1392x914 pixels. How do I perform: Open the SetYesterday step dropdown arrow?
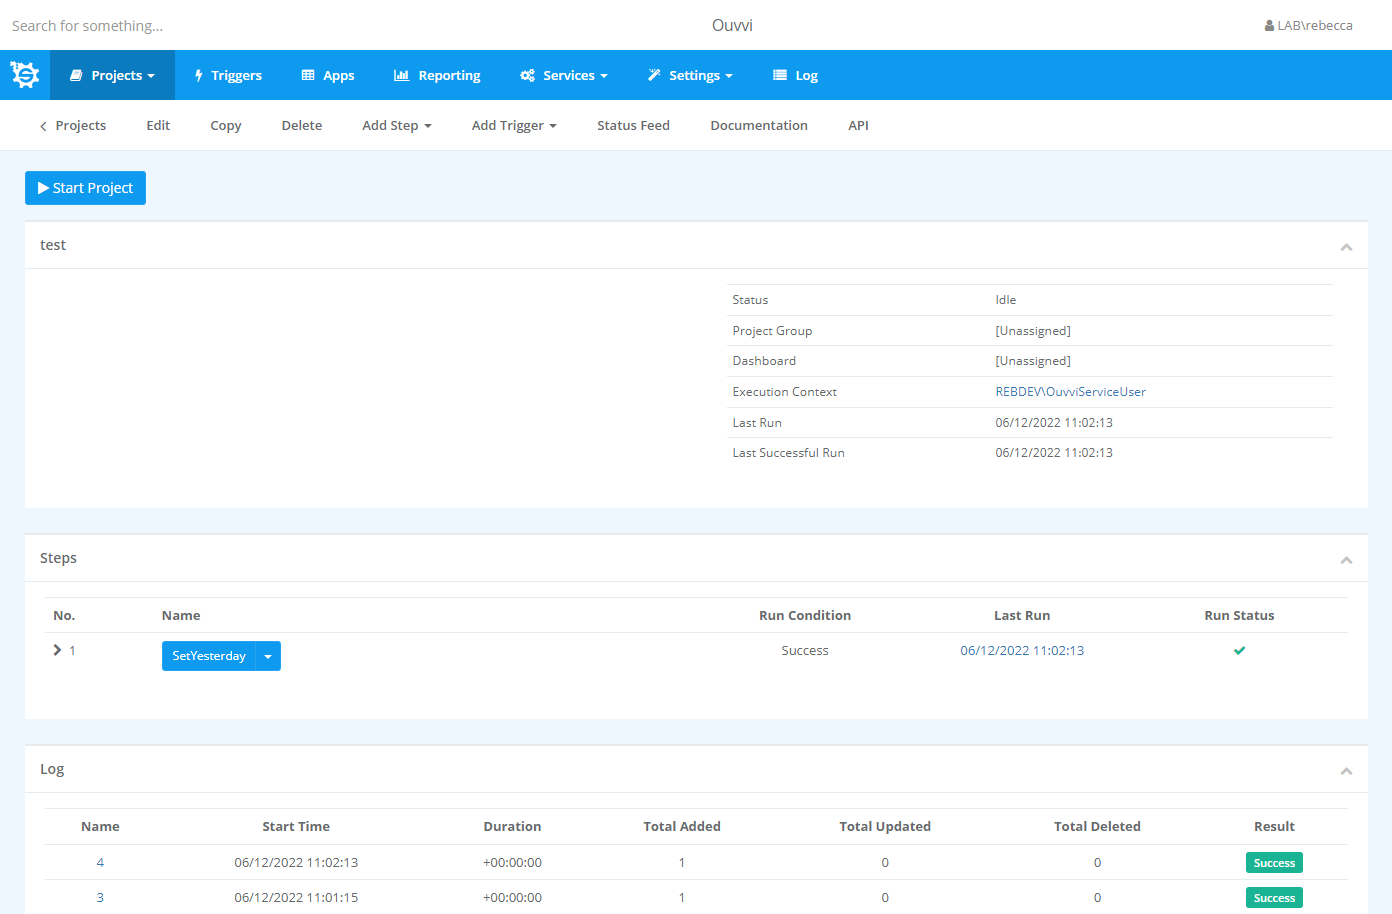(x=268, y=656)
